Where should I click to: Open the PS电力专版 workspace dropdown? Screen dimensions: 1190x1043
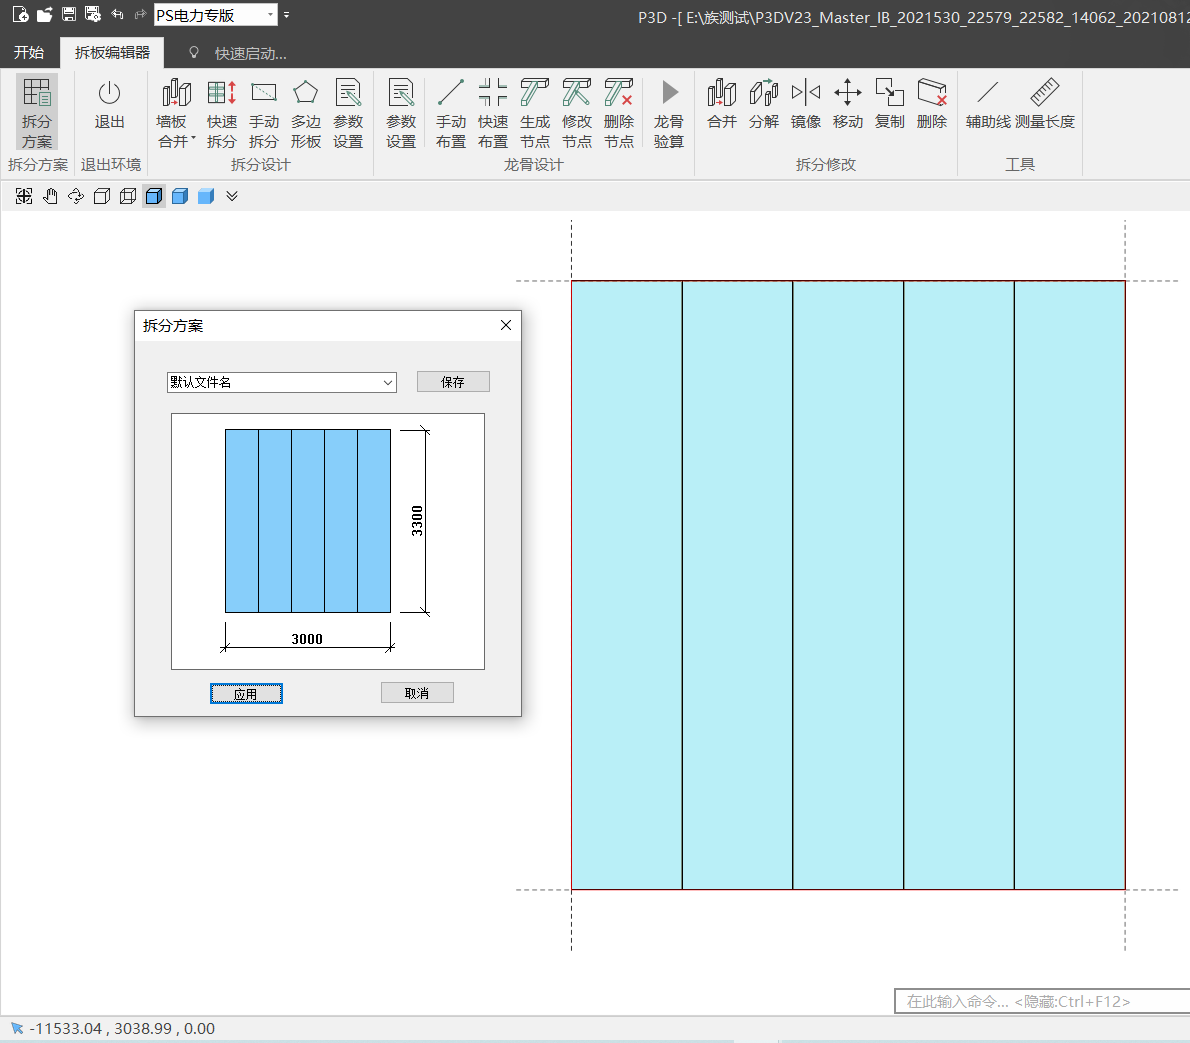270,15
